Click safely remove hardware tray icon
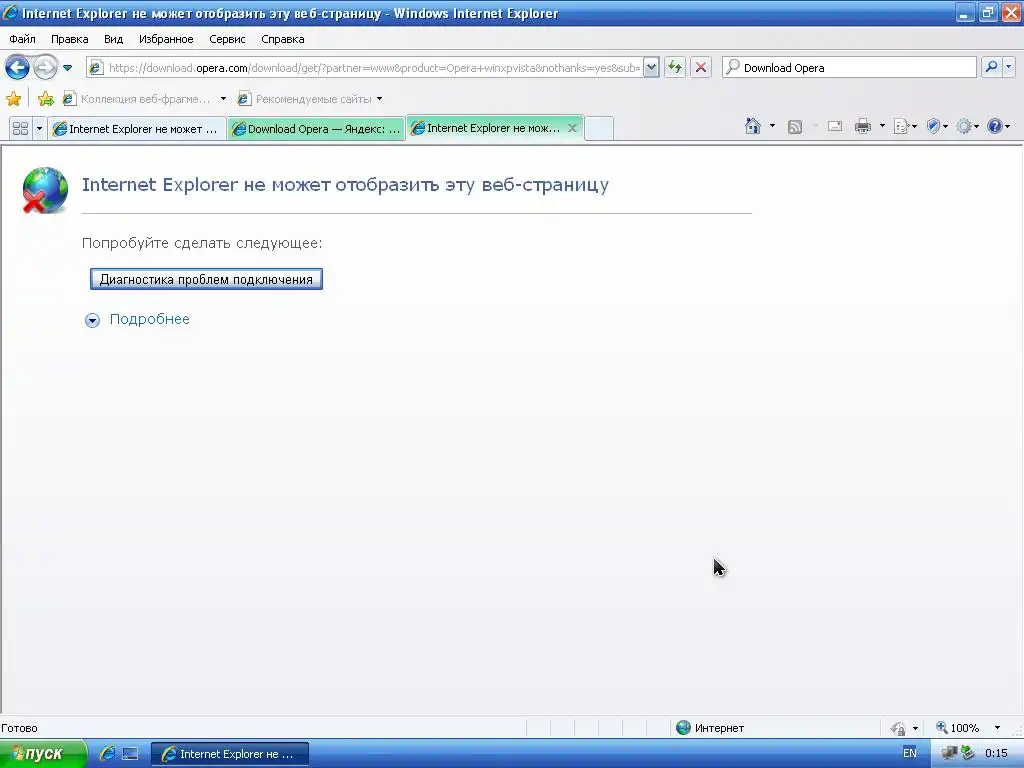This screenshot has width=1024, height=768. pos(967,754)
